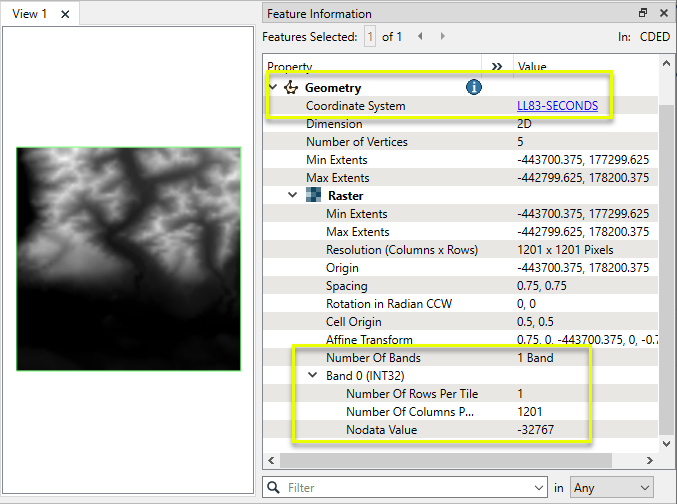The height and width of the screenshot is (504, 677).
Task: Click the Value column header
Action: coord(580,67)
